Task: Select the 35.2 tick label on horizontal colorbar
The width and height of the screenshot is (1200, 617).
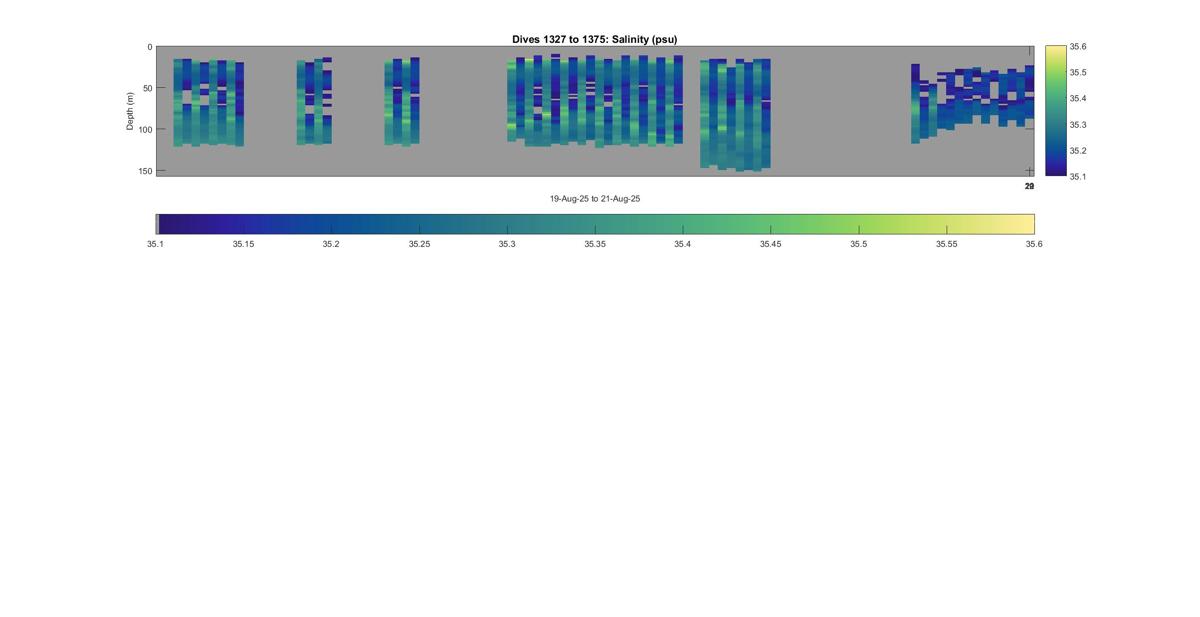Action: click(x=331, y=243)
